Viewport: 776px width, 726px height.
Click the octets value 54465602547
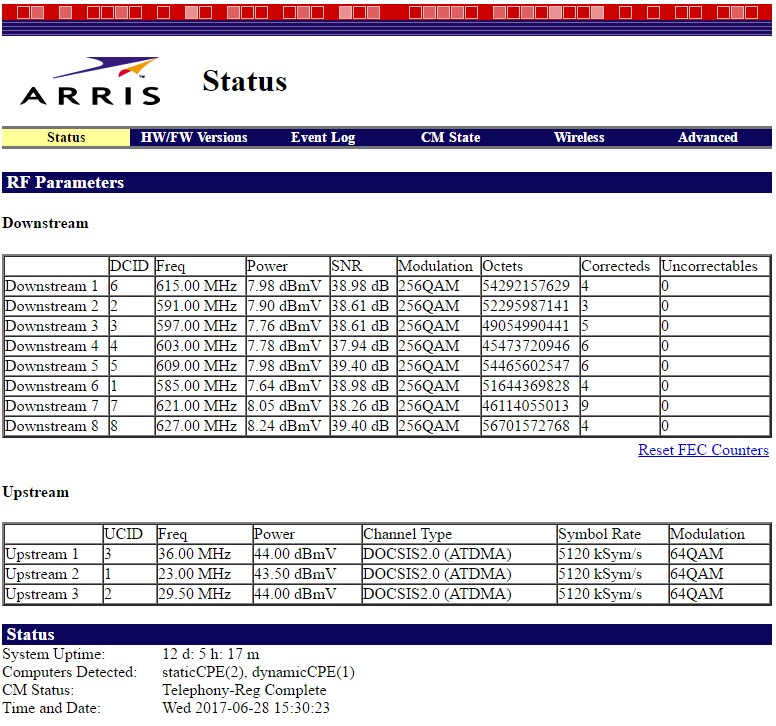click(526, 366)
